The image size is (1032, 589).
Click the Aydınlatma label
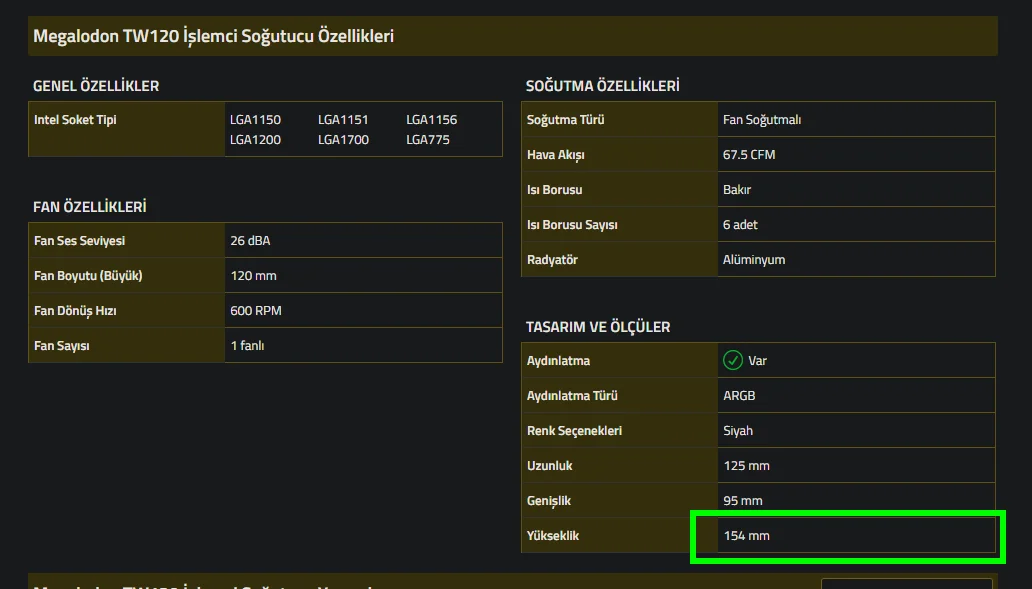558,361
